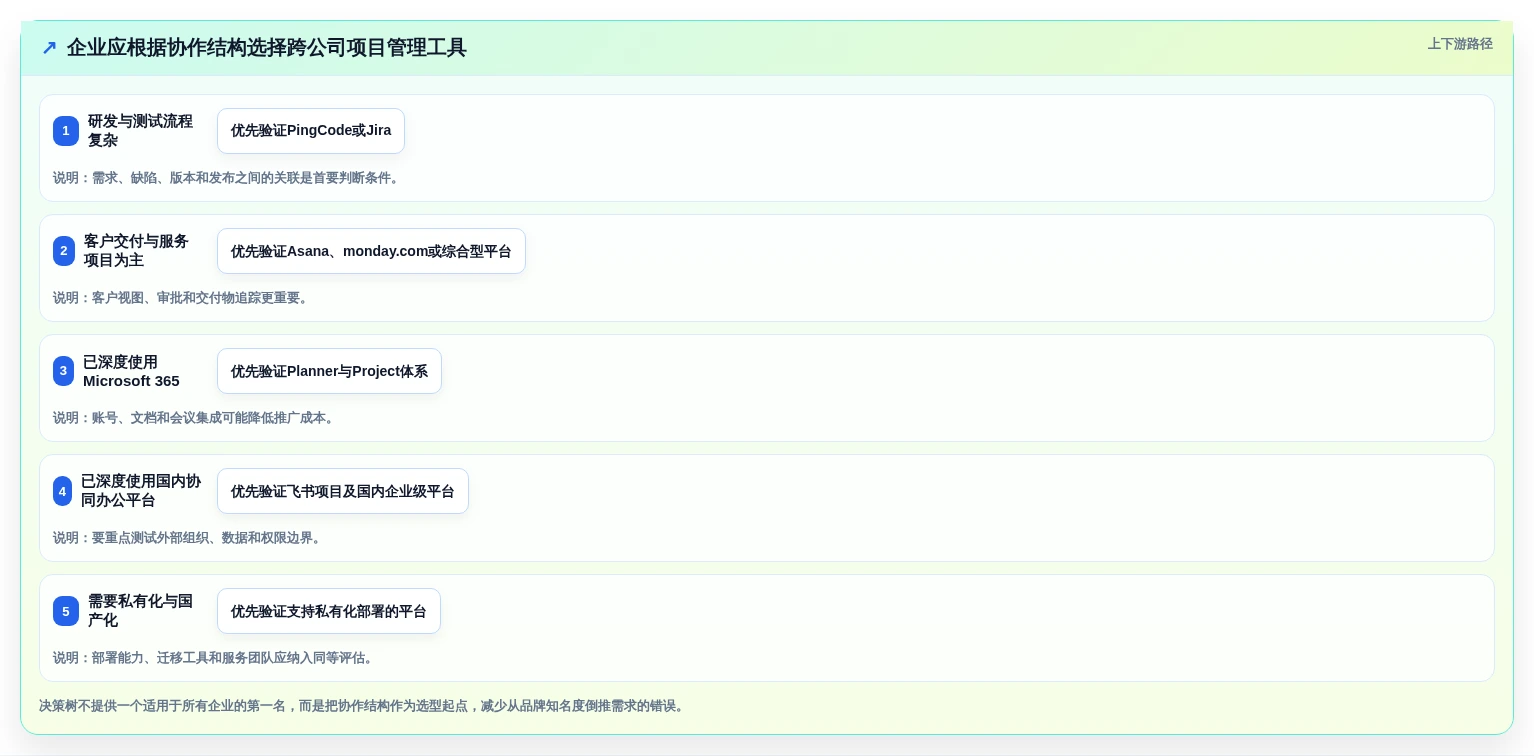The height and width of the screenshot is (756, 1534).
Task: Click the note about 部署能力、迁移工具和服务团队
Action: [215, 658]
